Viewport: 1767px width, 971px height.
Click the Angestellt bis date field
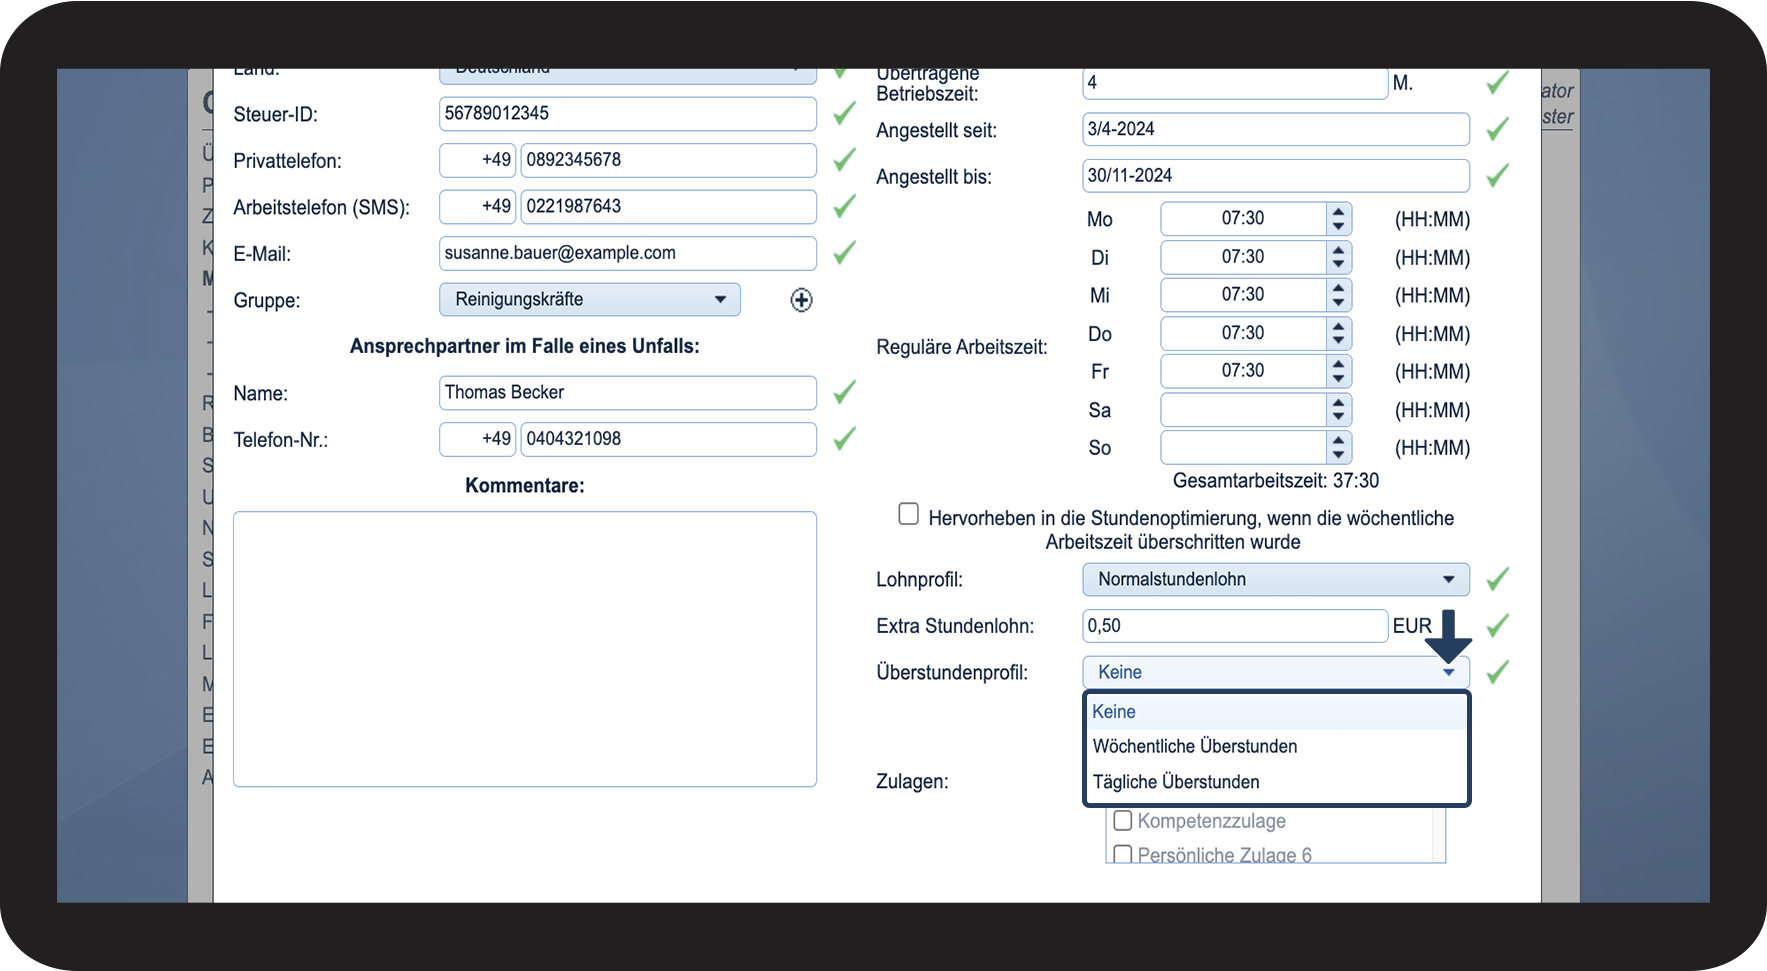(x=1275, y=176)
